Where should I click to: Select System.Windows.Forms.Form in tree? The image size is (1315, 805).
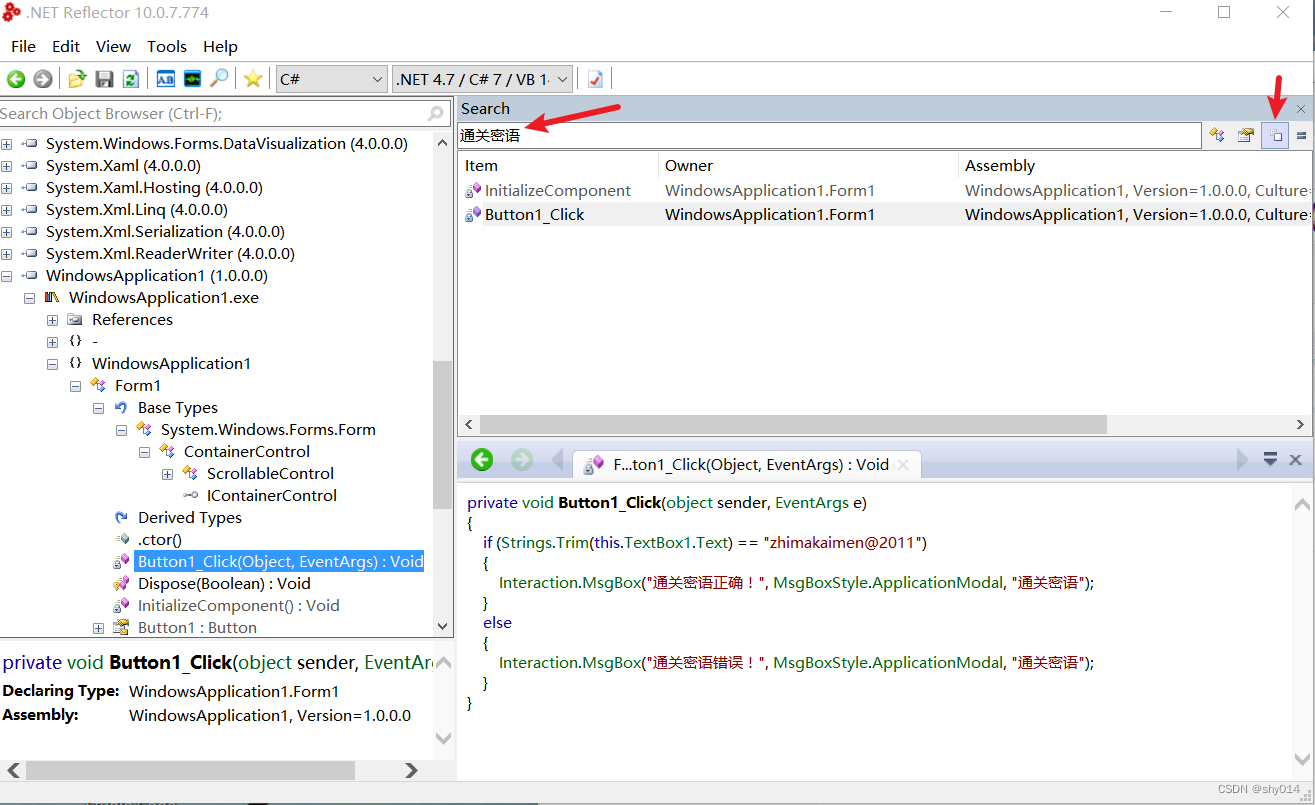pyautogui.click(x=268, y=430)
